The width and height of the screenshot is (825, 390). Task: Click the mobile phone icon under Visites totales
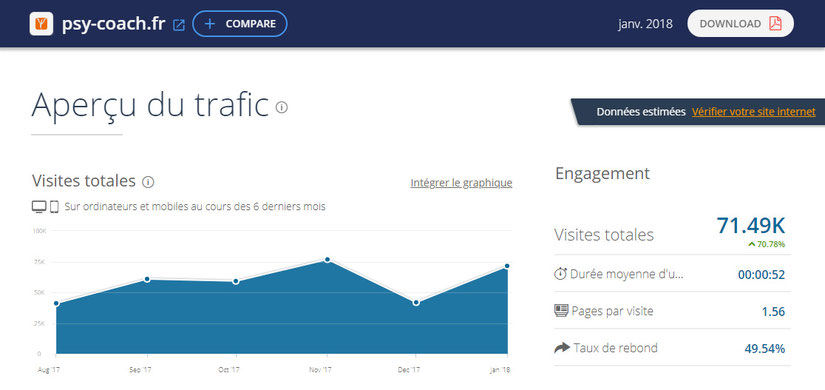[x=54, y=207]
